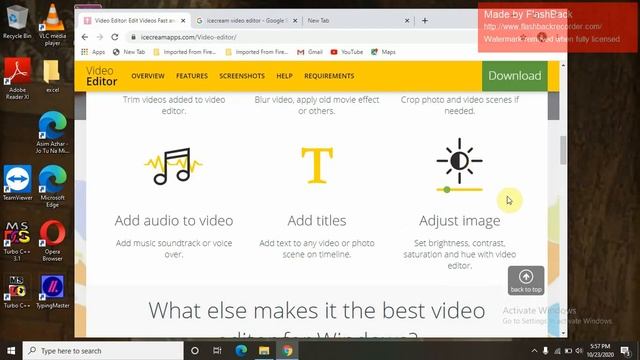The image size is (640, 360).
Task: Click the green Download button
Action: (x=515, y=76)
